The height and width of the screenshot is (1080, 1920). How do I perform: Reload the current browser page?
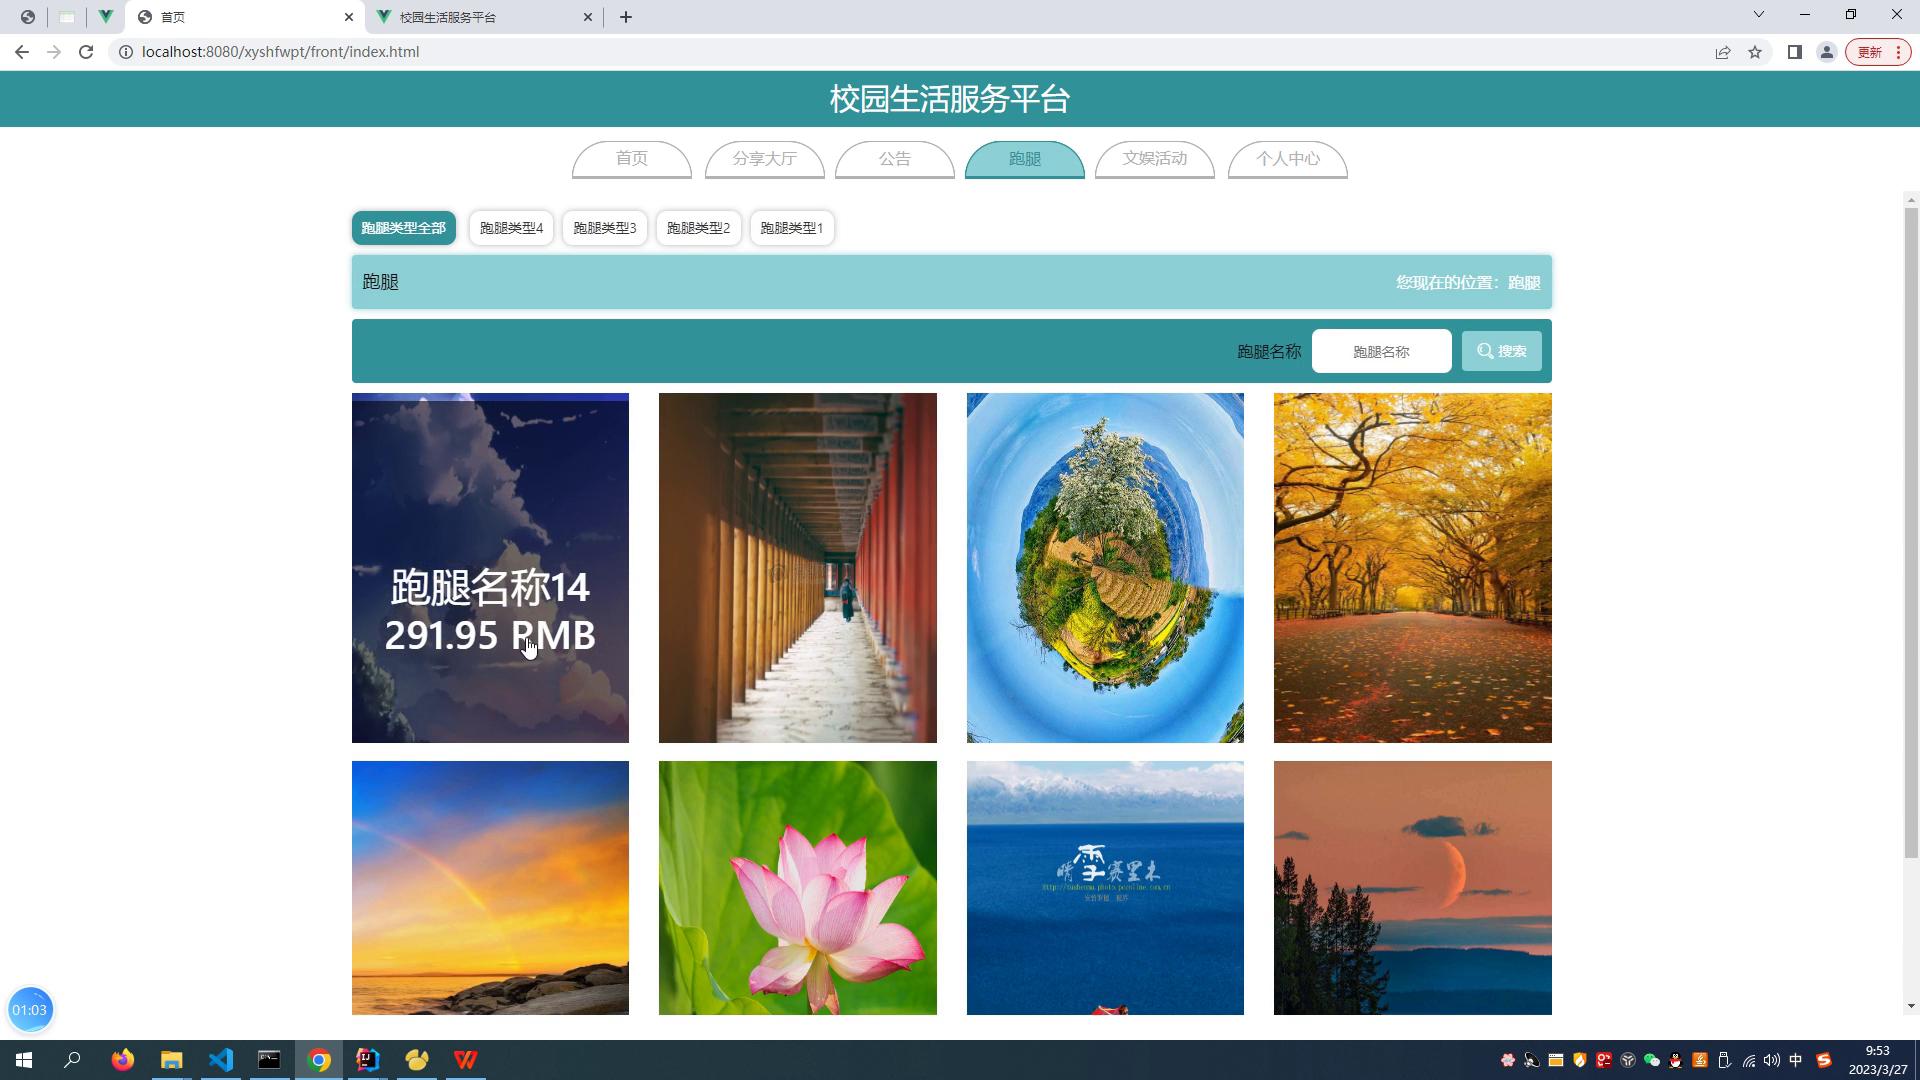coord(86,52)
